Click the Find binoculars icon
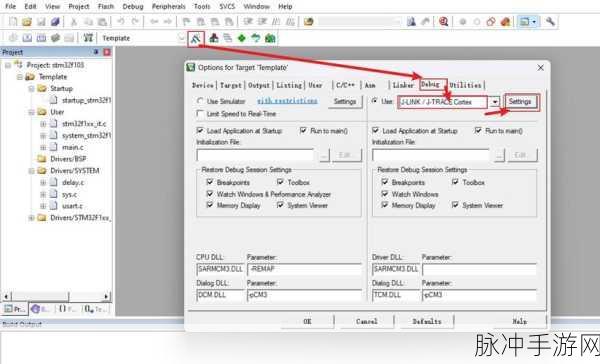Viewport: 600px width, 364px height. (x=411, y=21)
